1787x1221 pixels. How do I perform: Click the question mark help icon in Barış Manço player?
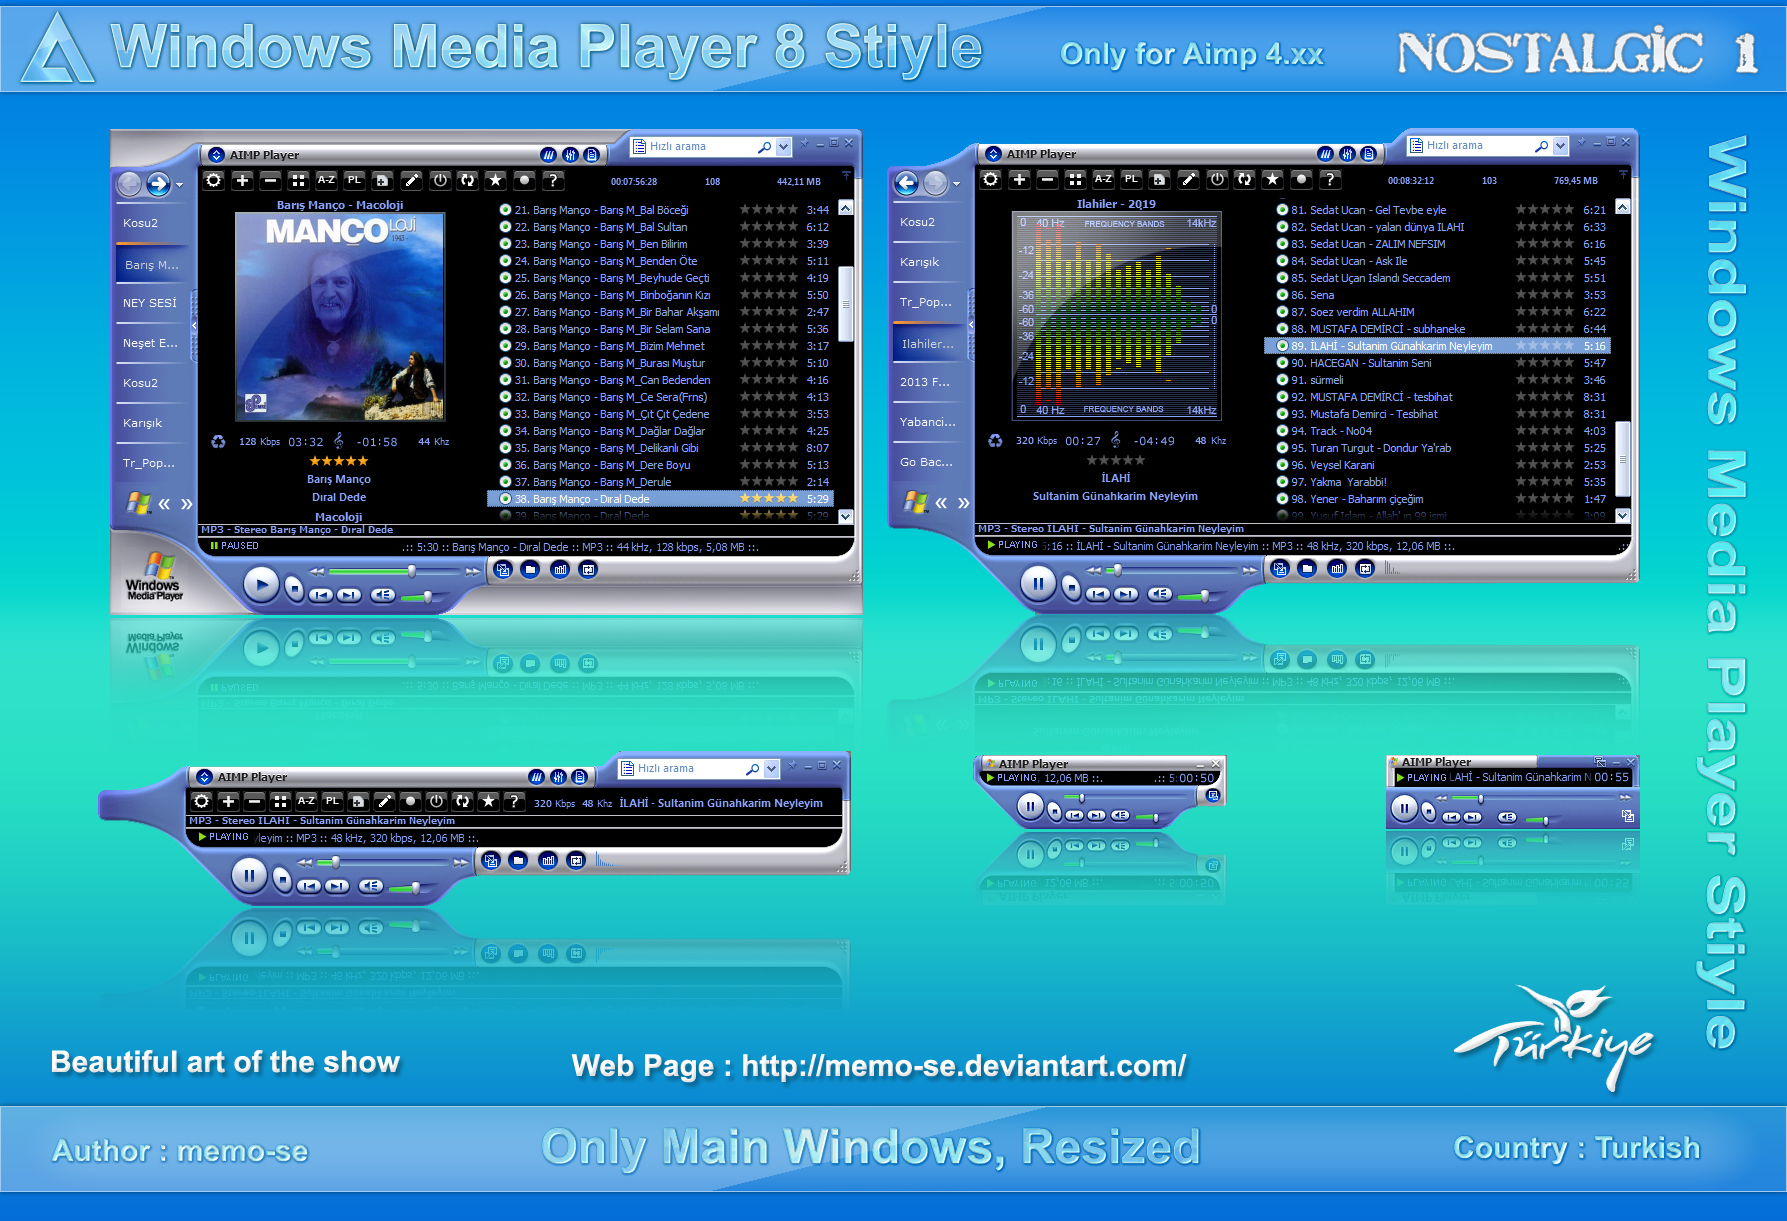(x=552, y=180)
